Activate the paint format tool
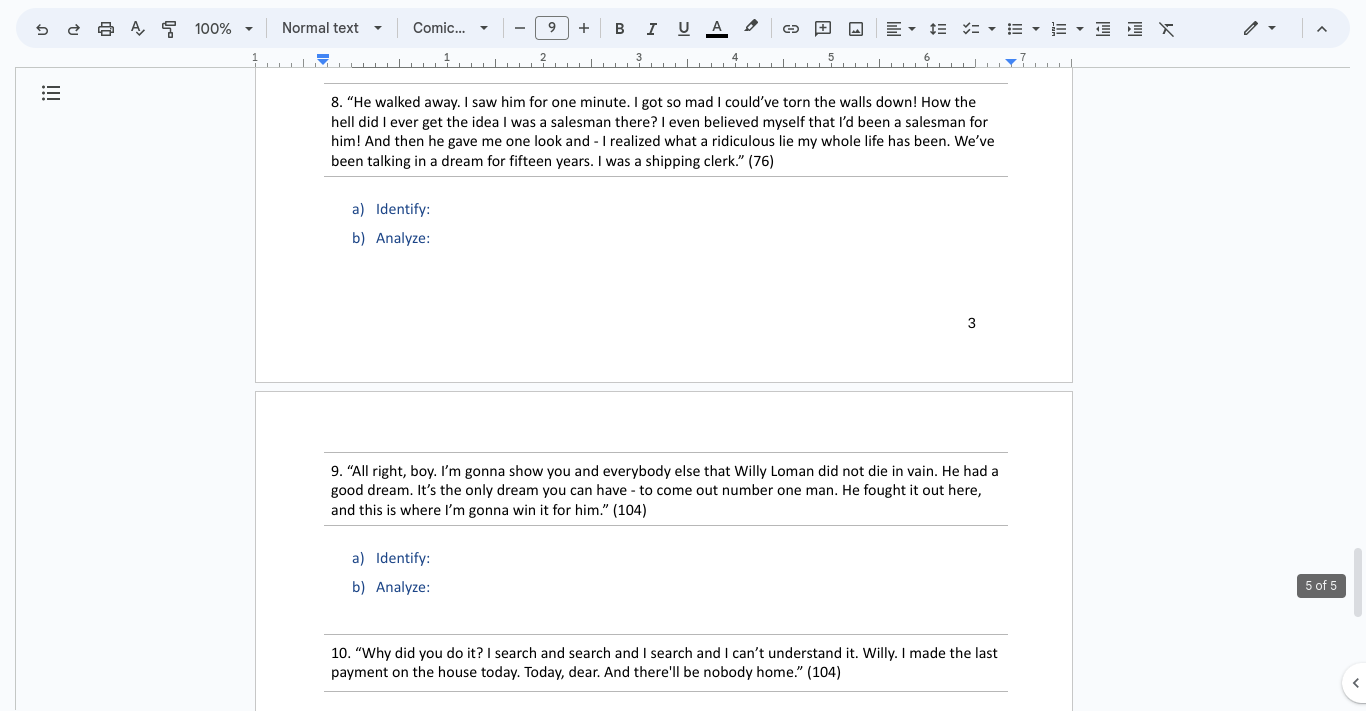Viewport: 1366px width, 711px height. [169, 29]
